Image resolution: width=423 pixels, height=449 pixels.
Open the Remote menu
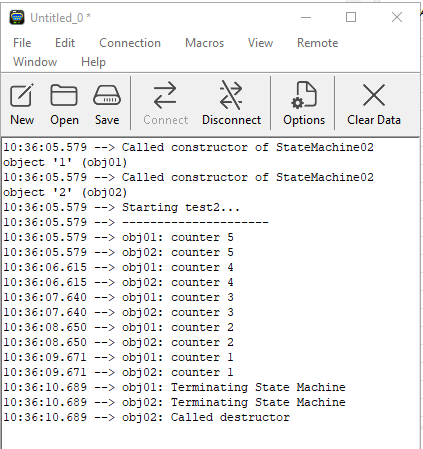pyautogui.click(x=318, y=43)
